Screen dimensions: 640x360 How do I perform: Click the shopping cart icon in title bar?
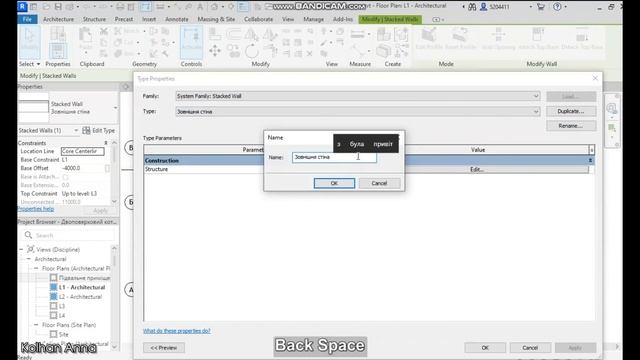coord(540,7)
